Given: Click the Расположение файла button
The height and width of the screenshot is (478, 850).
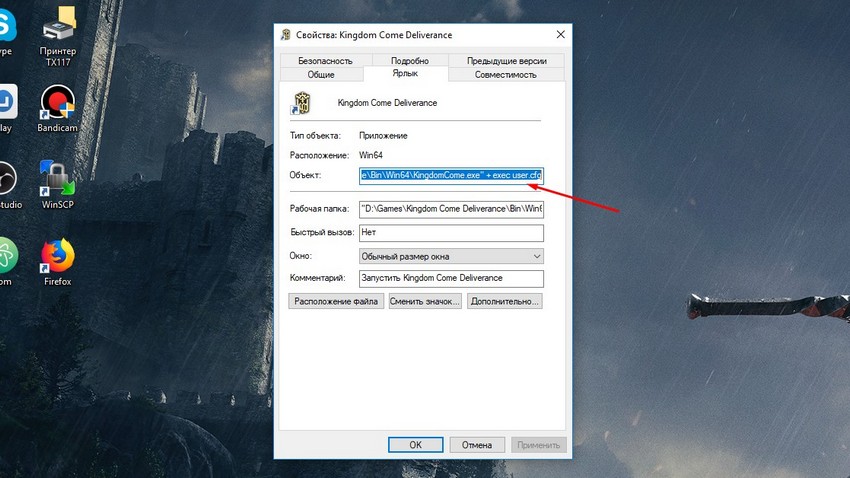Looking at the screenshot, I should [336, 301].
